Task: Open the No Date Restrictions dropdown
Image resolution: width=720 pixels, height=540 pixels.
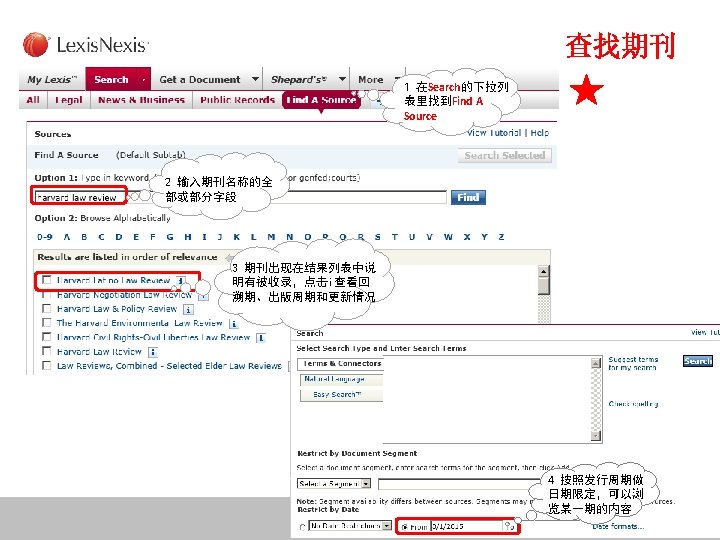Action: click(387, 525)
